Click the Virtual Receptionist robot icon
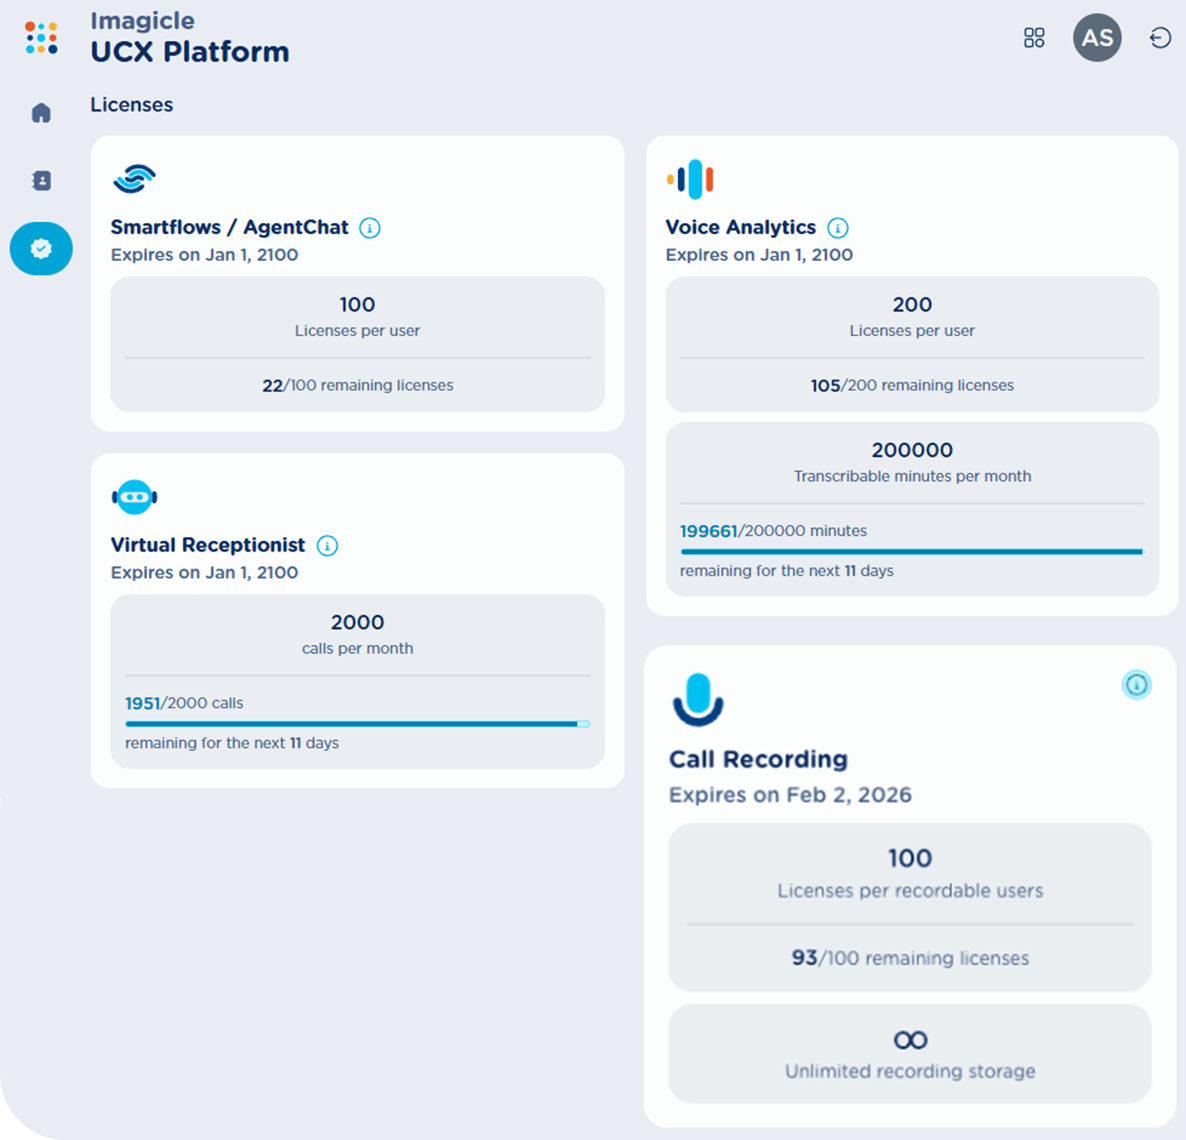1186x1140 pixels. click(135, 497)
